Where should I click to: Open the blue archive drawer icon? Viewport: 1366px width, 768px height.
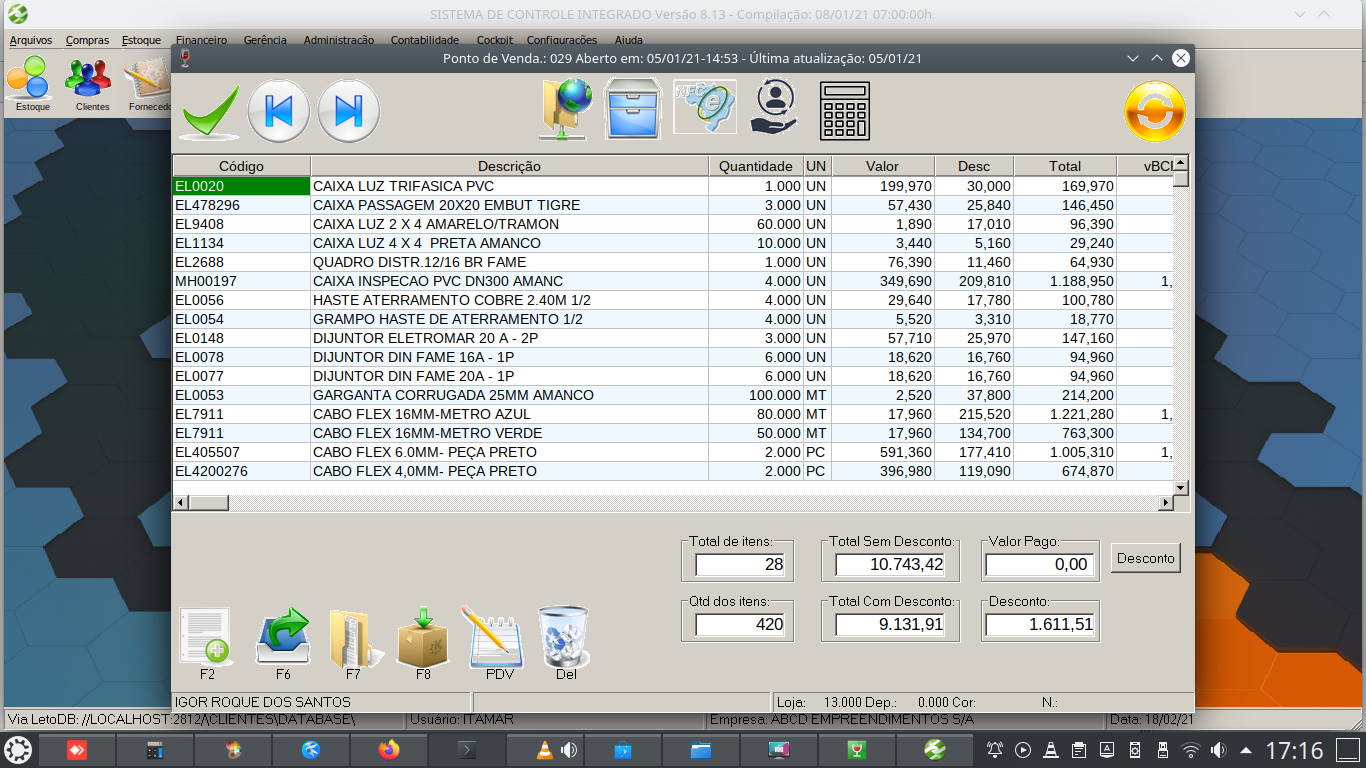(x=634, y=108)
